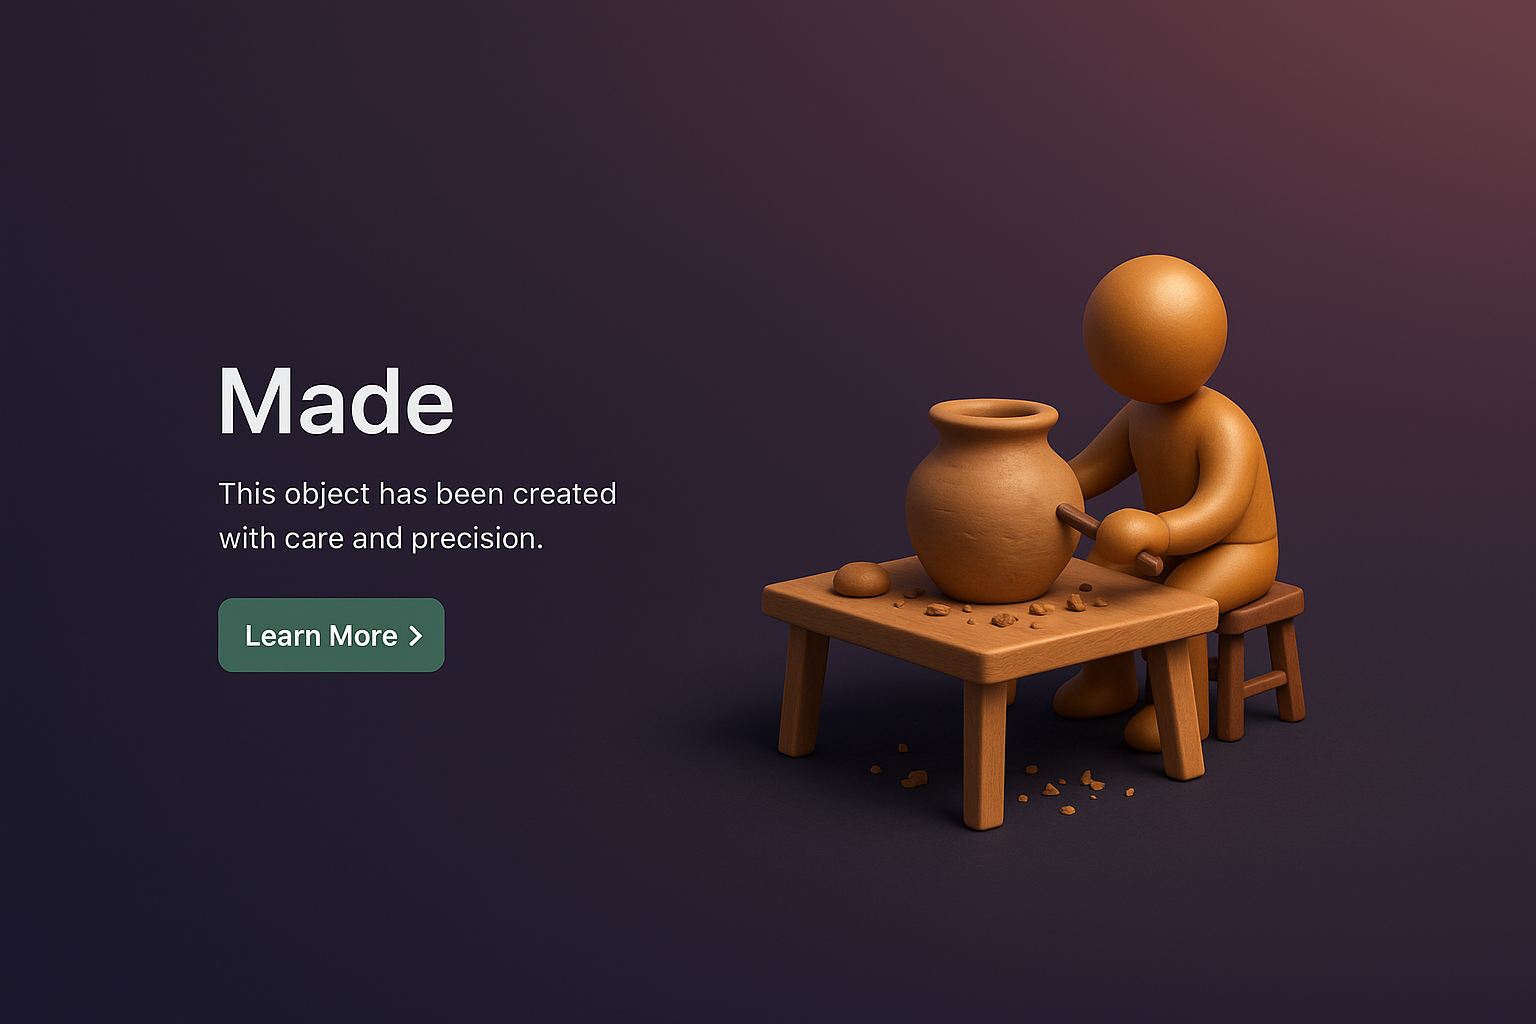
Task: Select the "Made" heading text
Action: (336, 401)
